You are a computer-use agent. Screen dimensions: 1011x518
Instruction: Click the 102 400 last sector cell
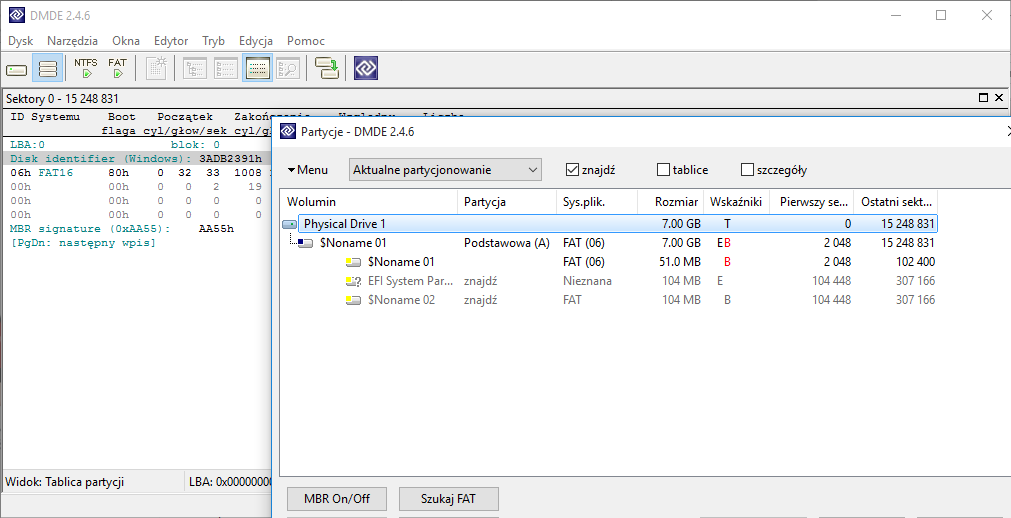tap(915, 262)
